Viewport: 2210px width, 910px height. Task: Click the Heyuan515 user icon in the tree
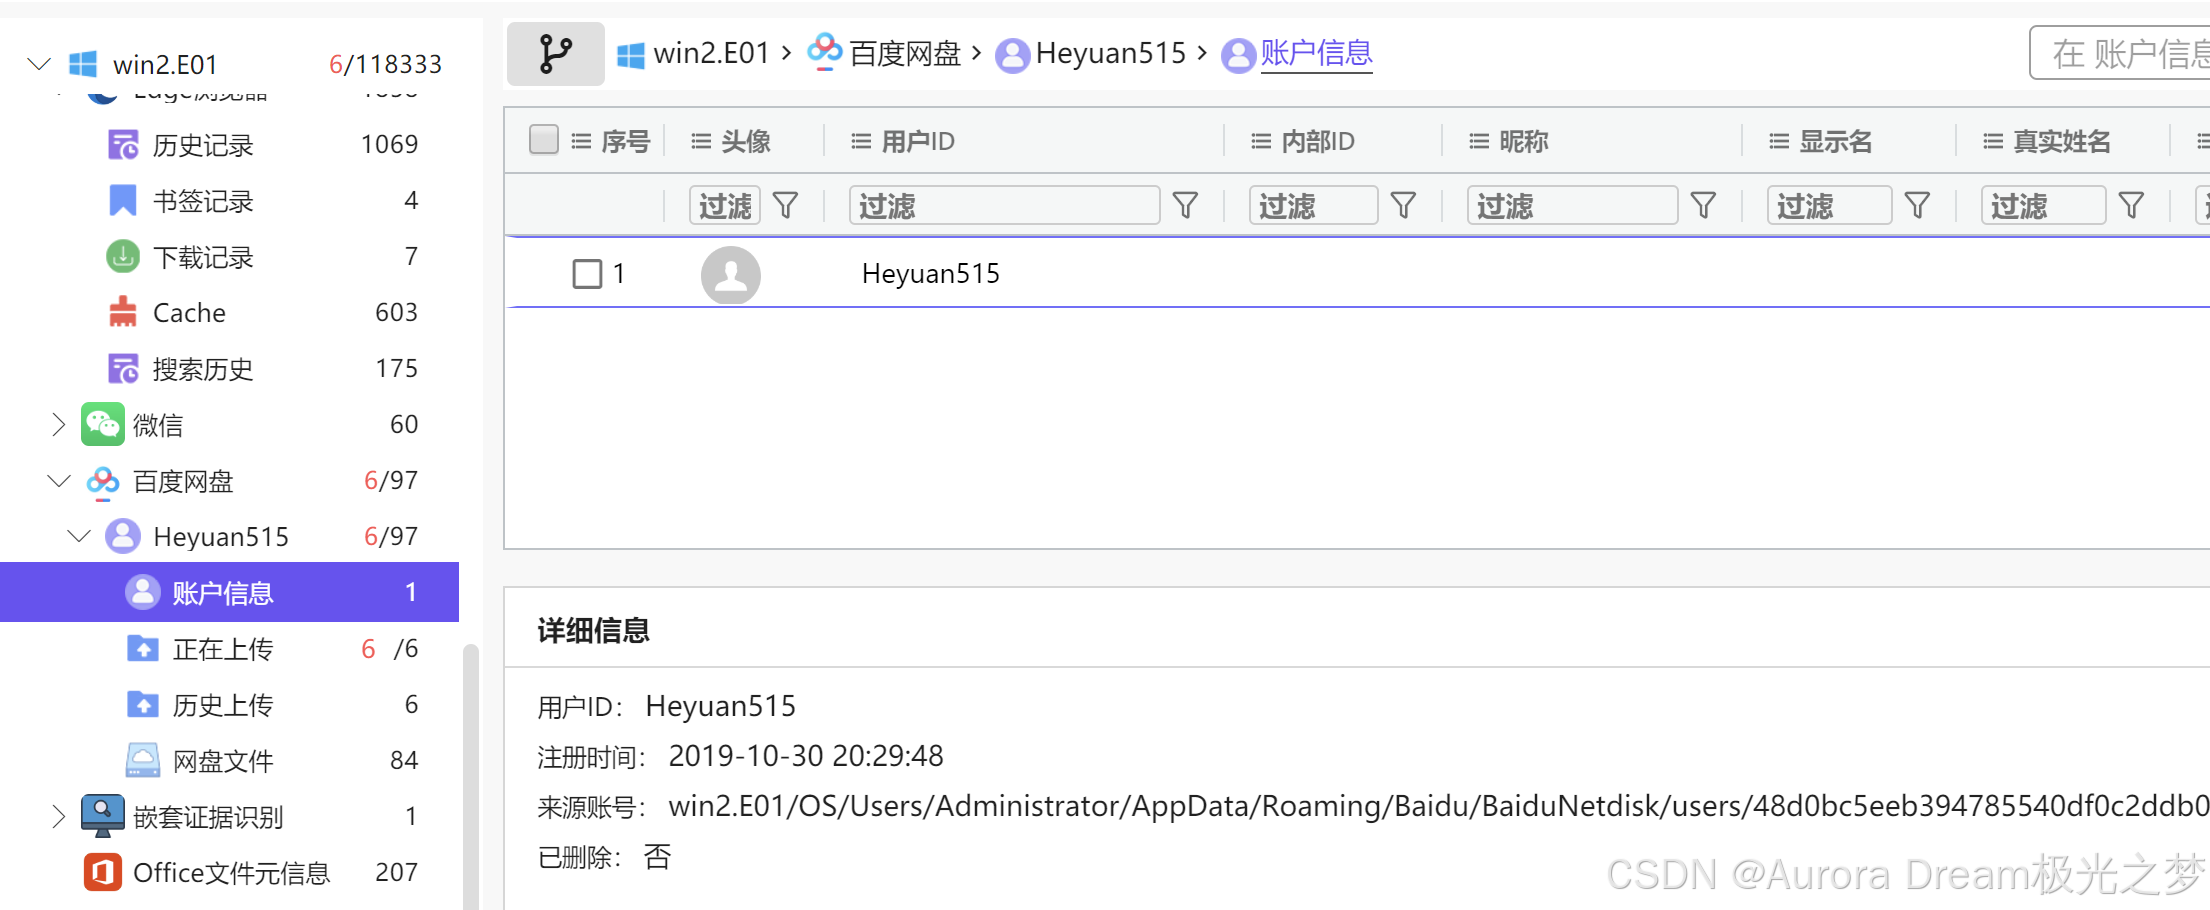pyautogui.click(x=123, y=536)
